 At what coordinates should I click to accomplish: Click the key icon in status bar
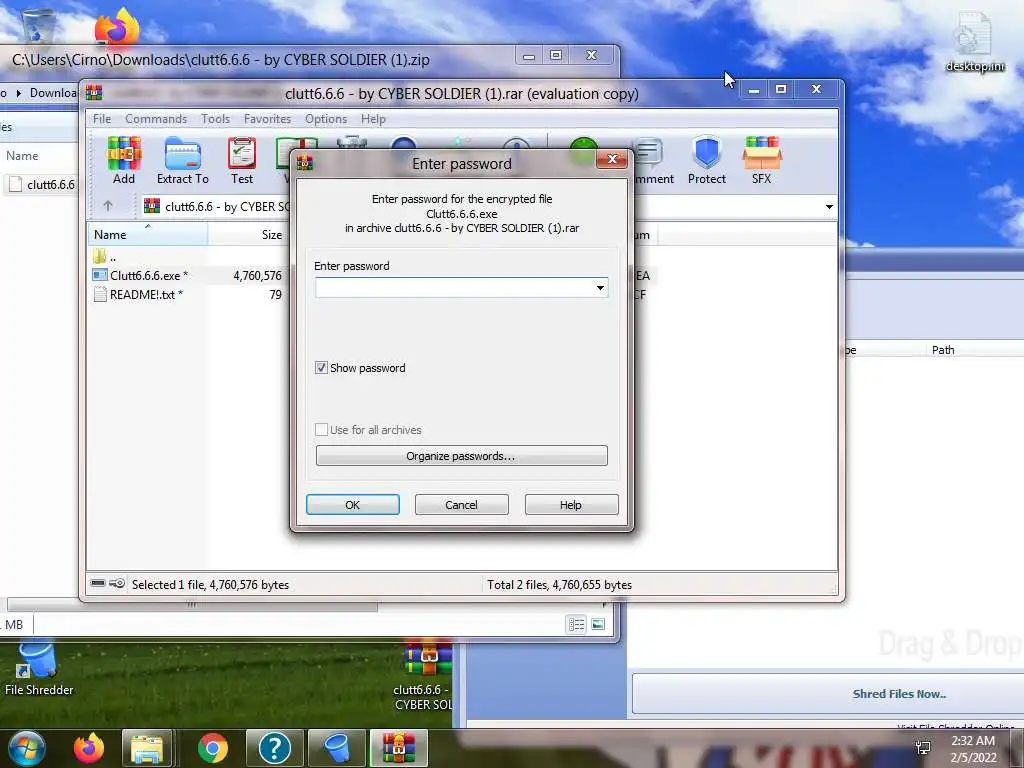[x=117, y=583]
